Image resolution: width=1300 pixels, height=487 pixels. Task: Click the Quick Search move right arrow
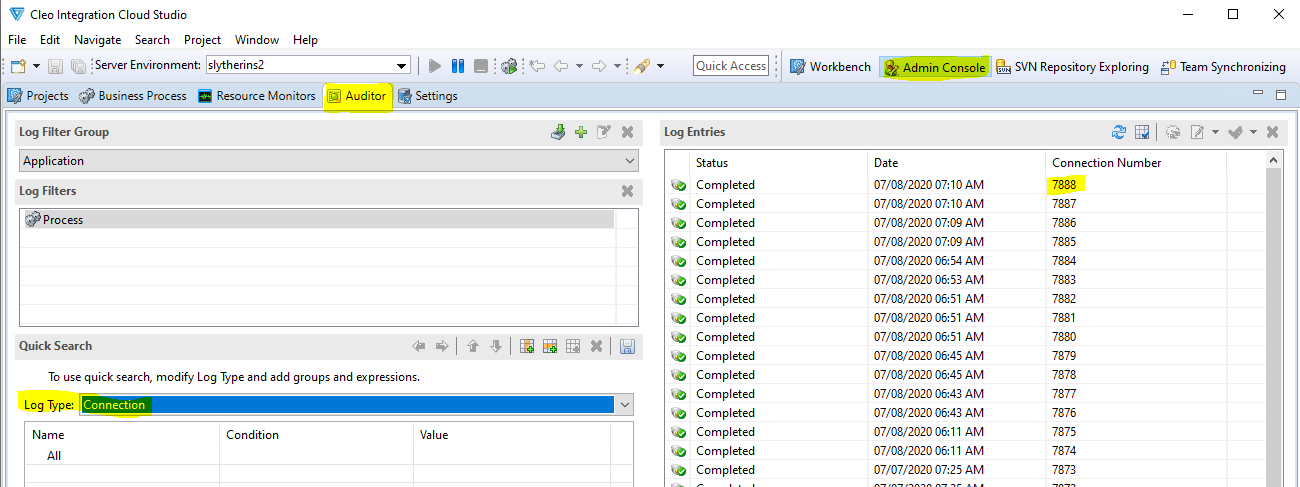(x=442, y=346)
